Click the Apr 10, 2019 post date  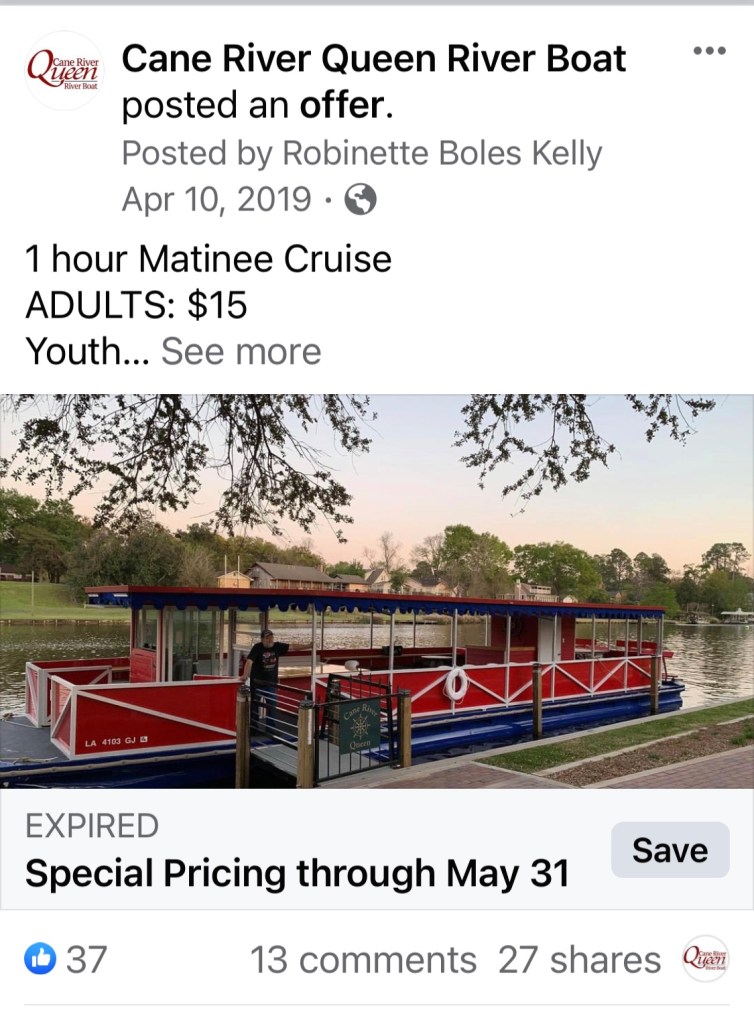(x=216, y=200)
